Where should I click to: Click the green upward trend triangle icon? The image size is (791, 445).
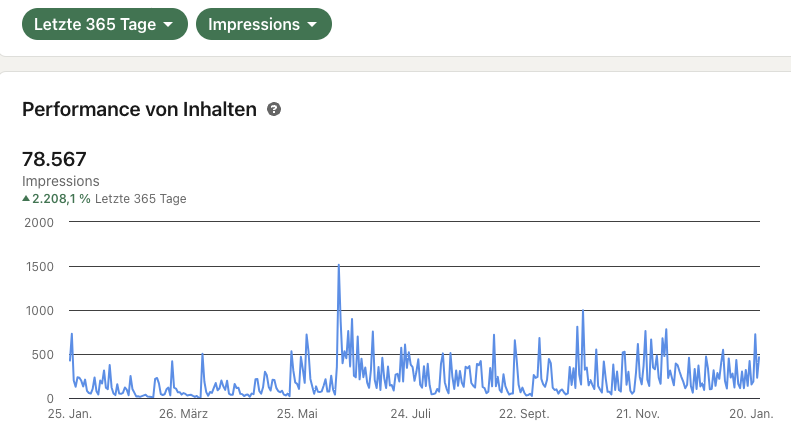pyautogui.click(x=26, y=199)
